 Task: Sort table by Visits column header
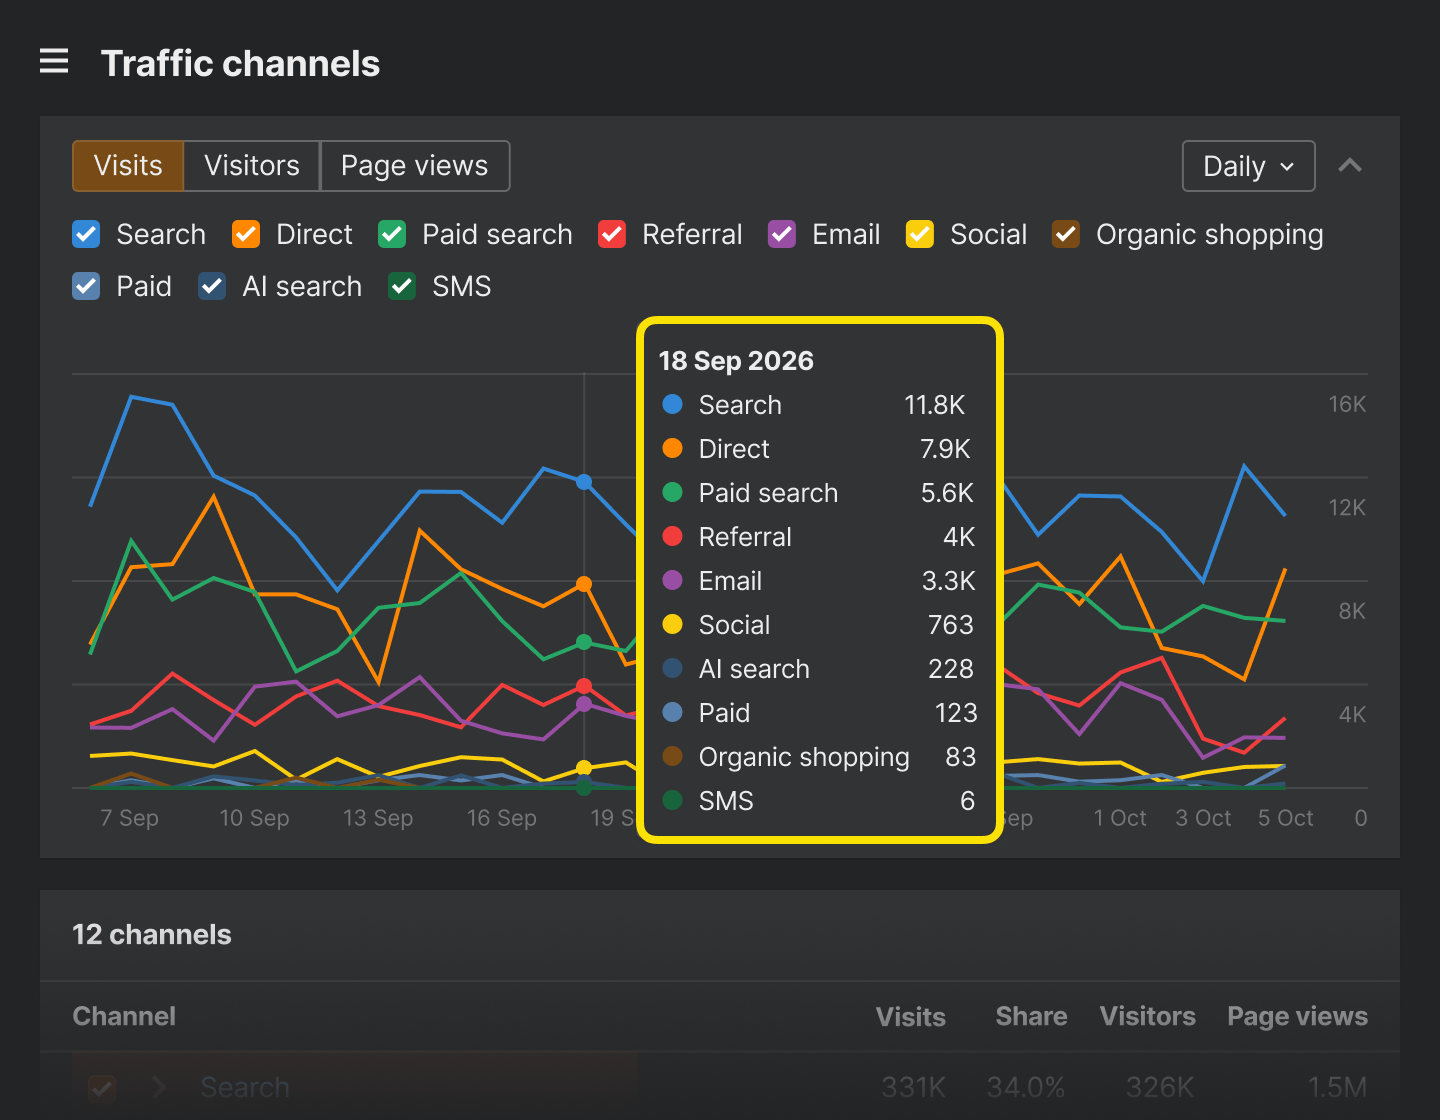point(911,1017)
